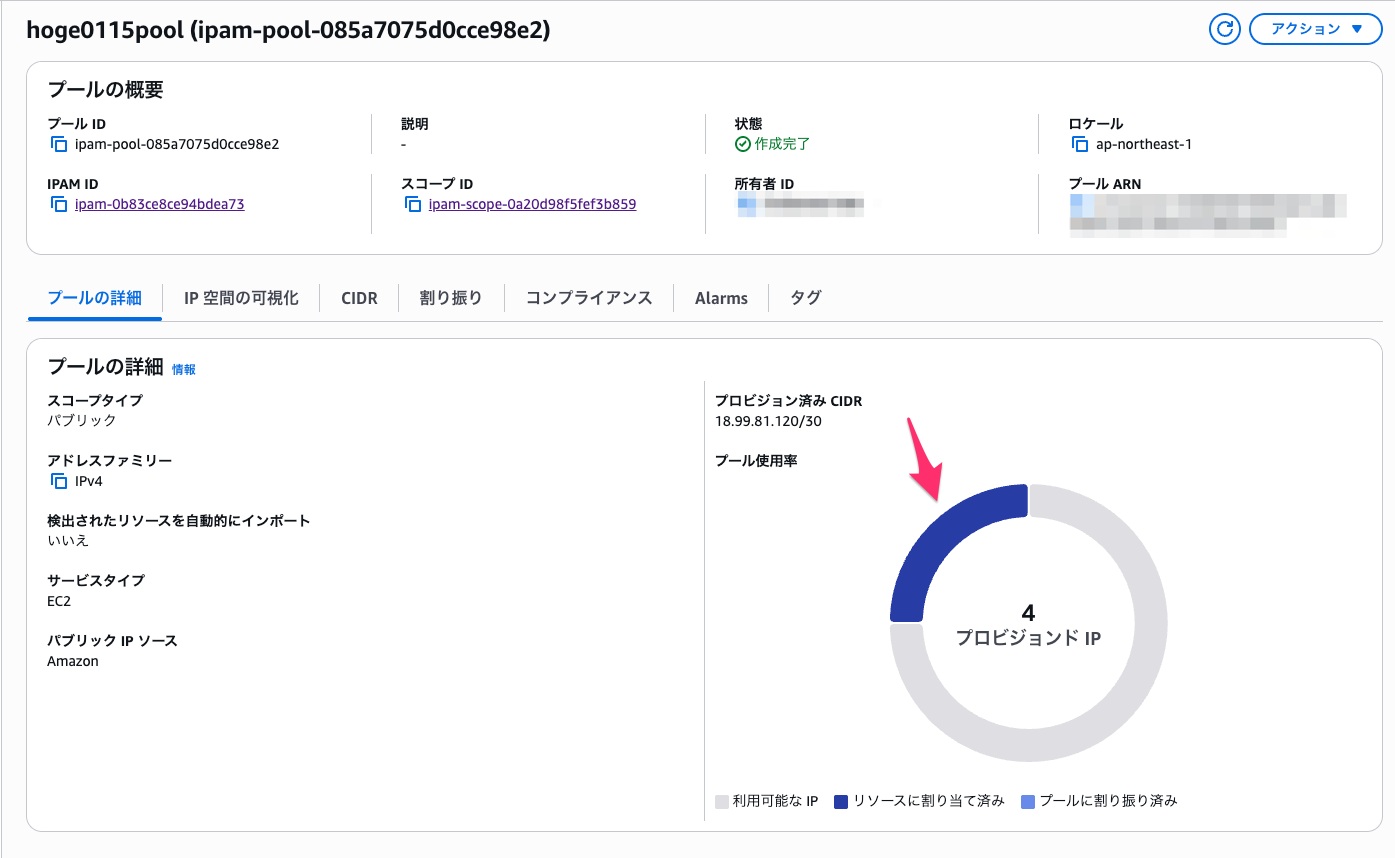Open the ipam-0b83ce8ce94bdea73 link
This screenshot has height=858, width=1395.
pyautogui.click(x=160, y=204)
